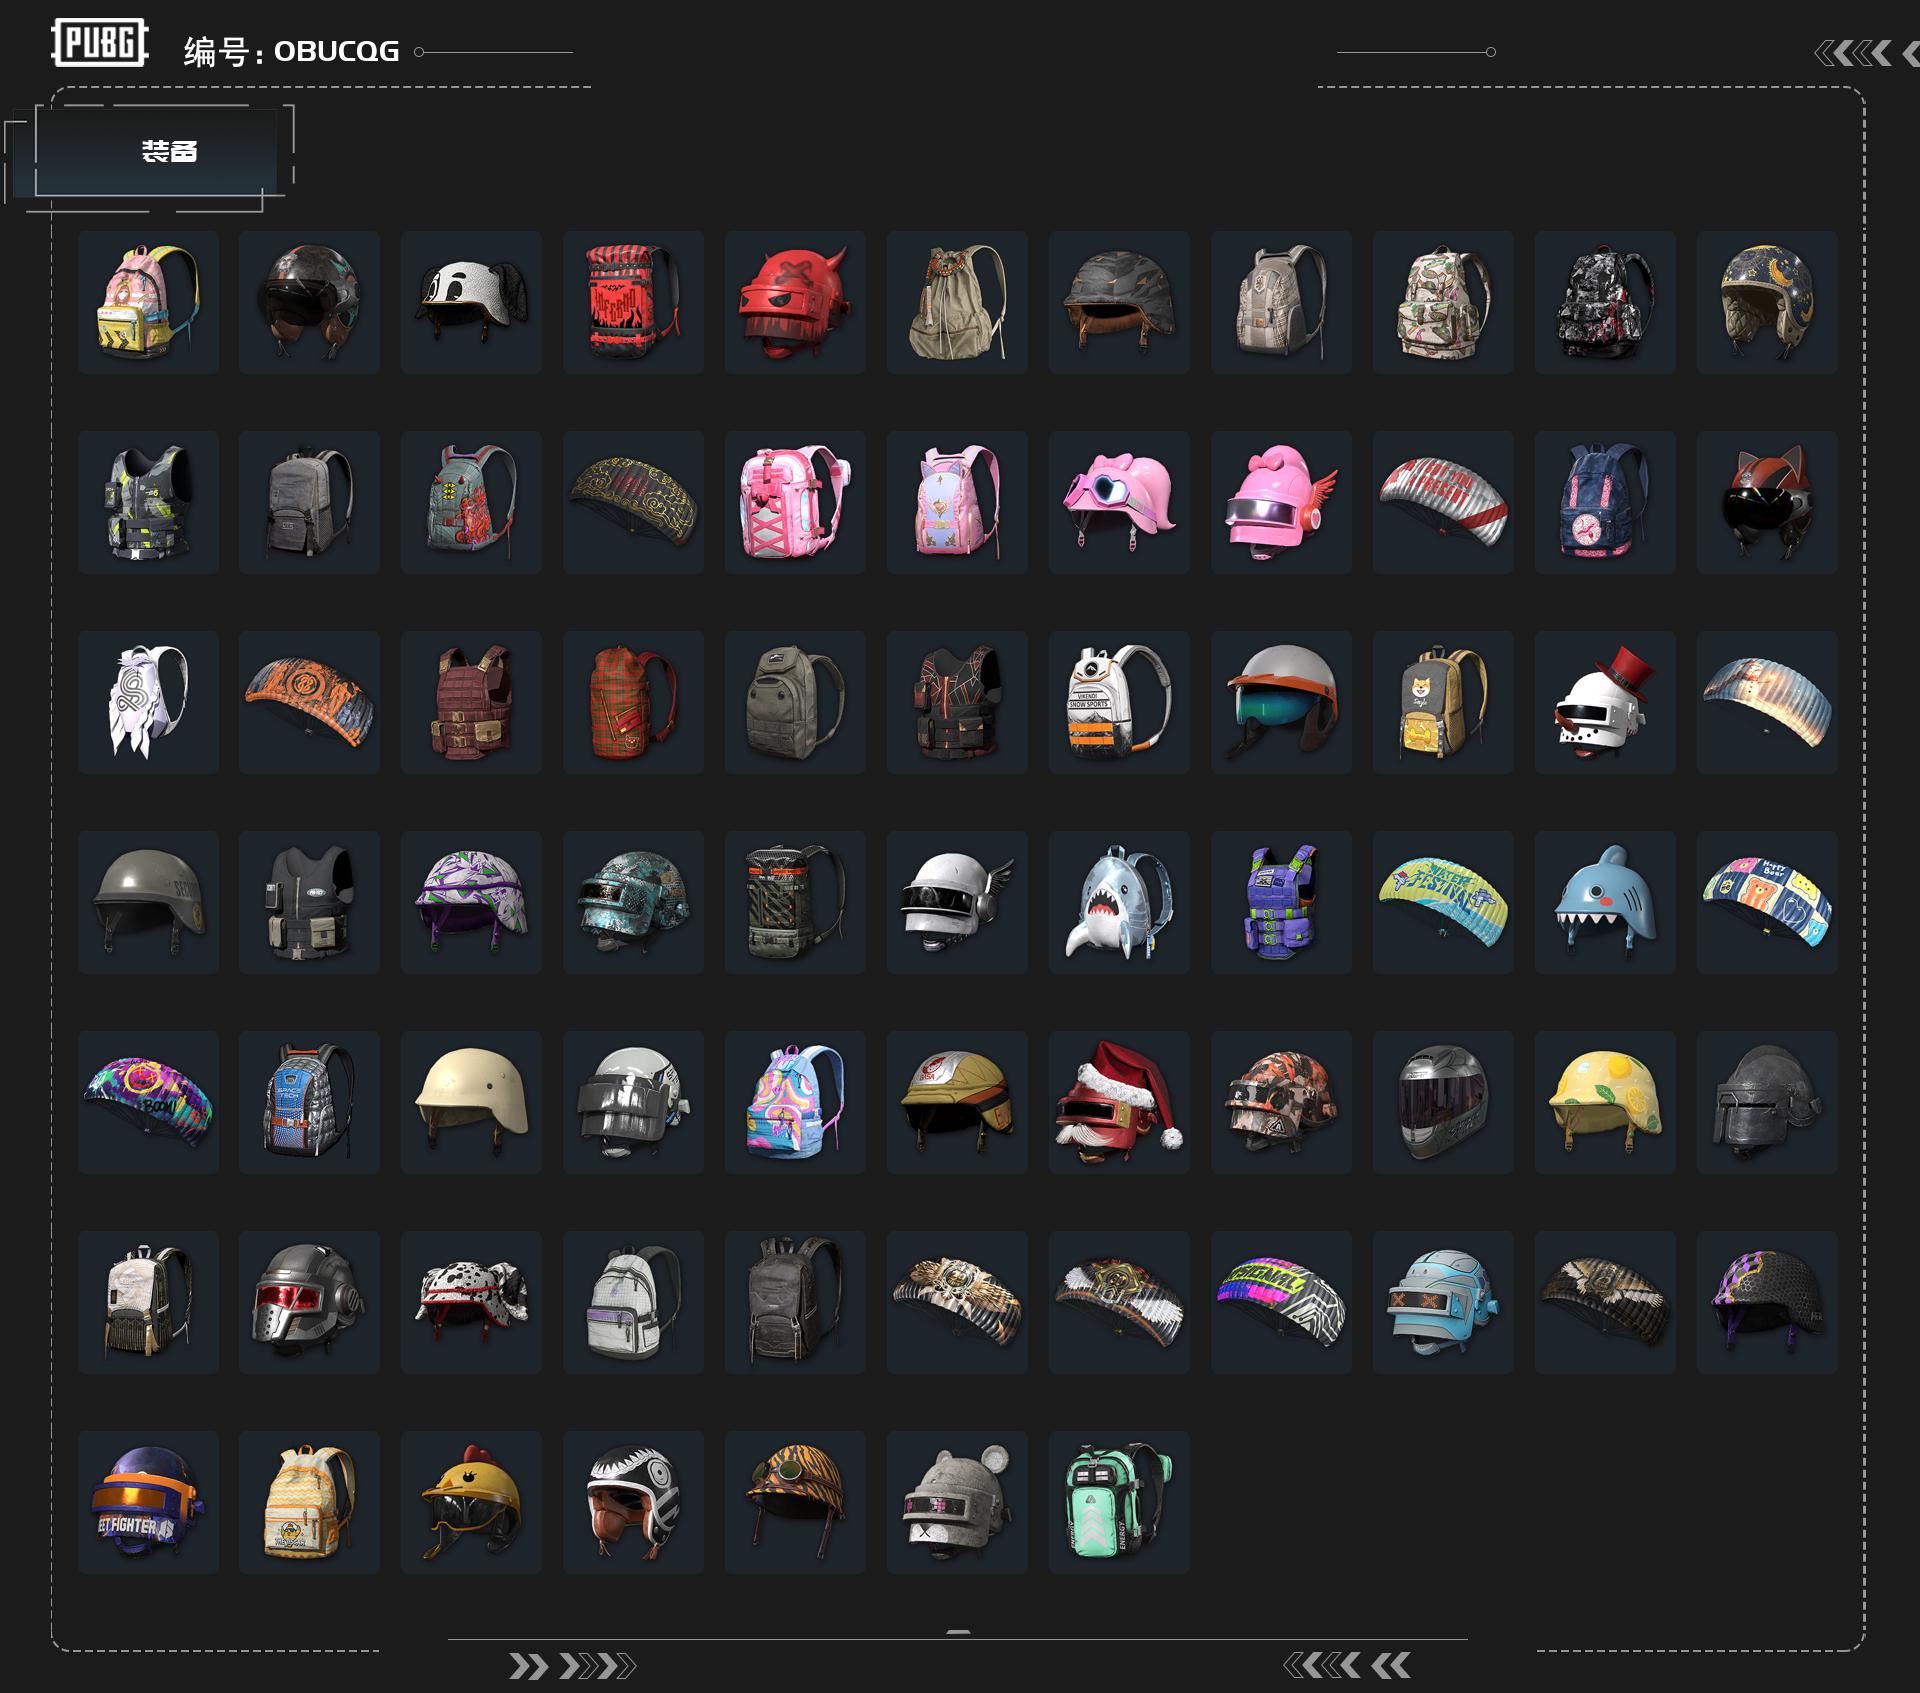Choose the pastel rainbow backpack
The height and width of the screenshot is (1693, 1920).
pos(796,1102)
